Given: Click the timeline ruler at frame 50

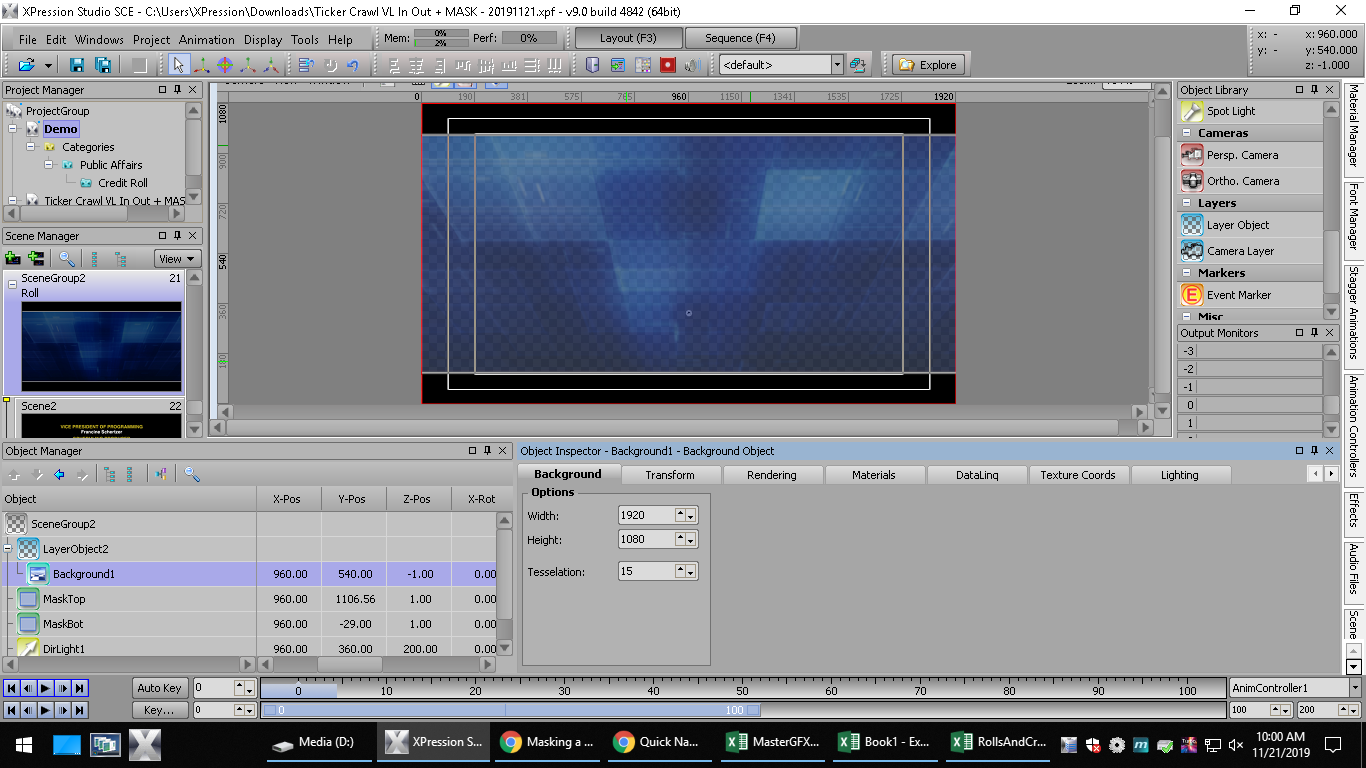Looking at the screenshot, I should pos(742,690).
